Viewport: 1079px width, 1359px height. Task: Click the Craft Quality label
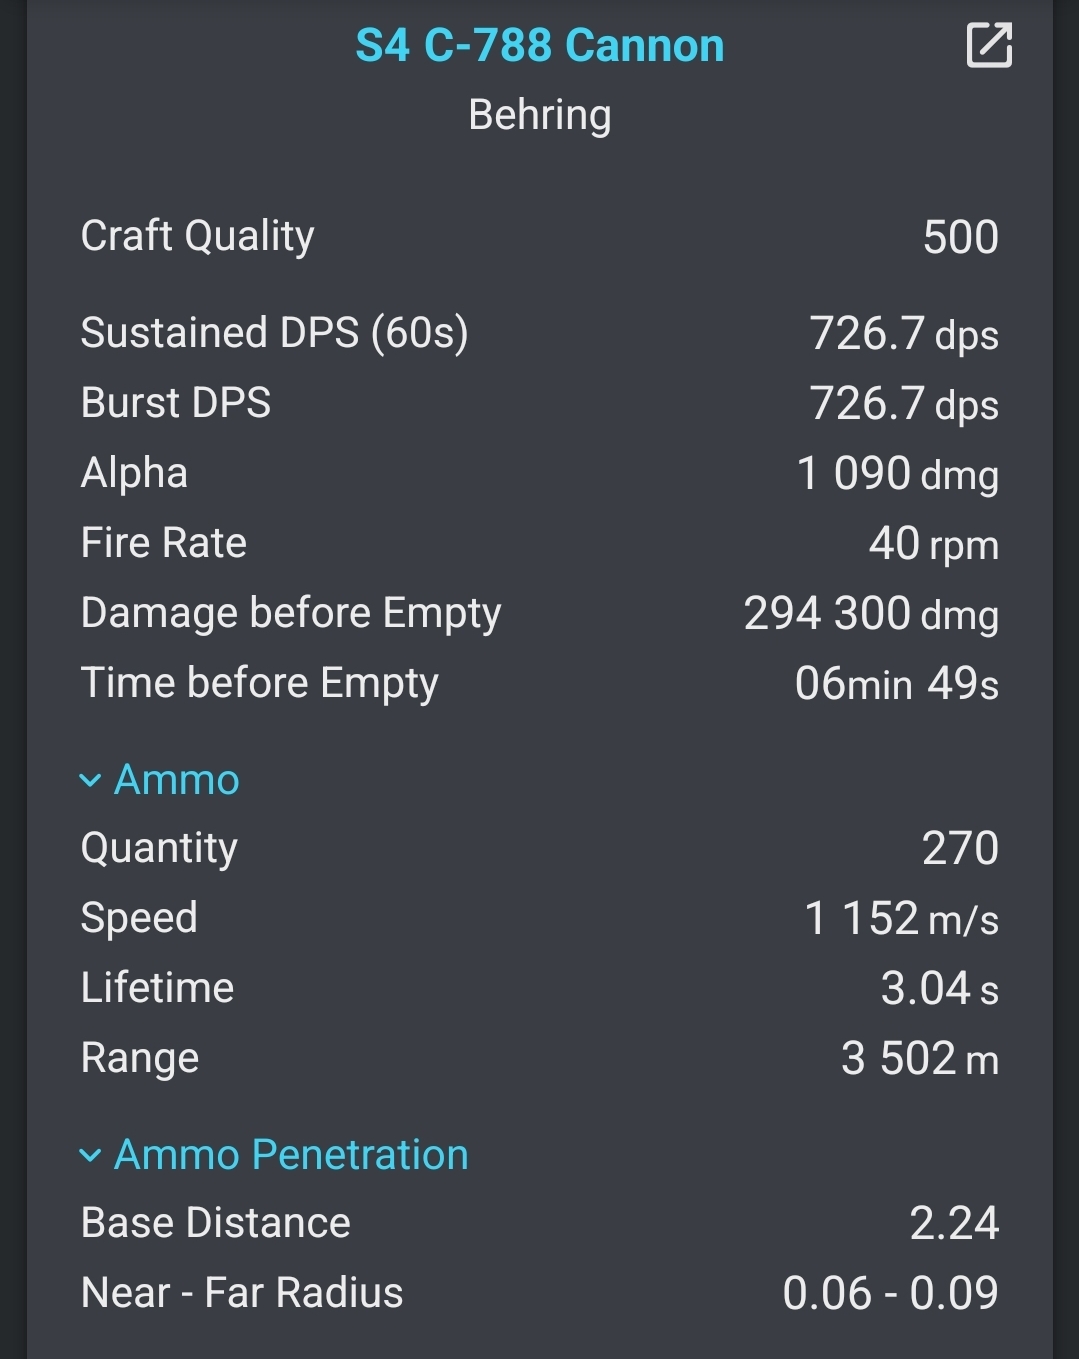tap(197, 237)
